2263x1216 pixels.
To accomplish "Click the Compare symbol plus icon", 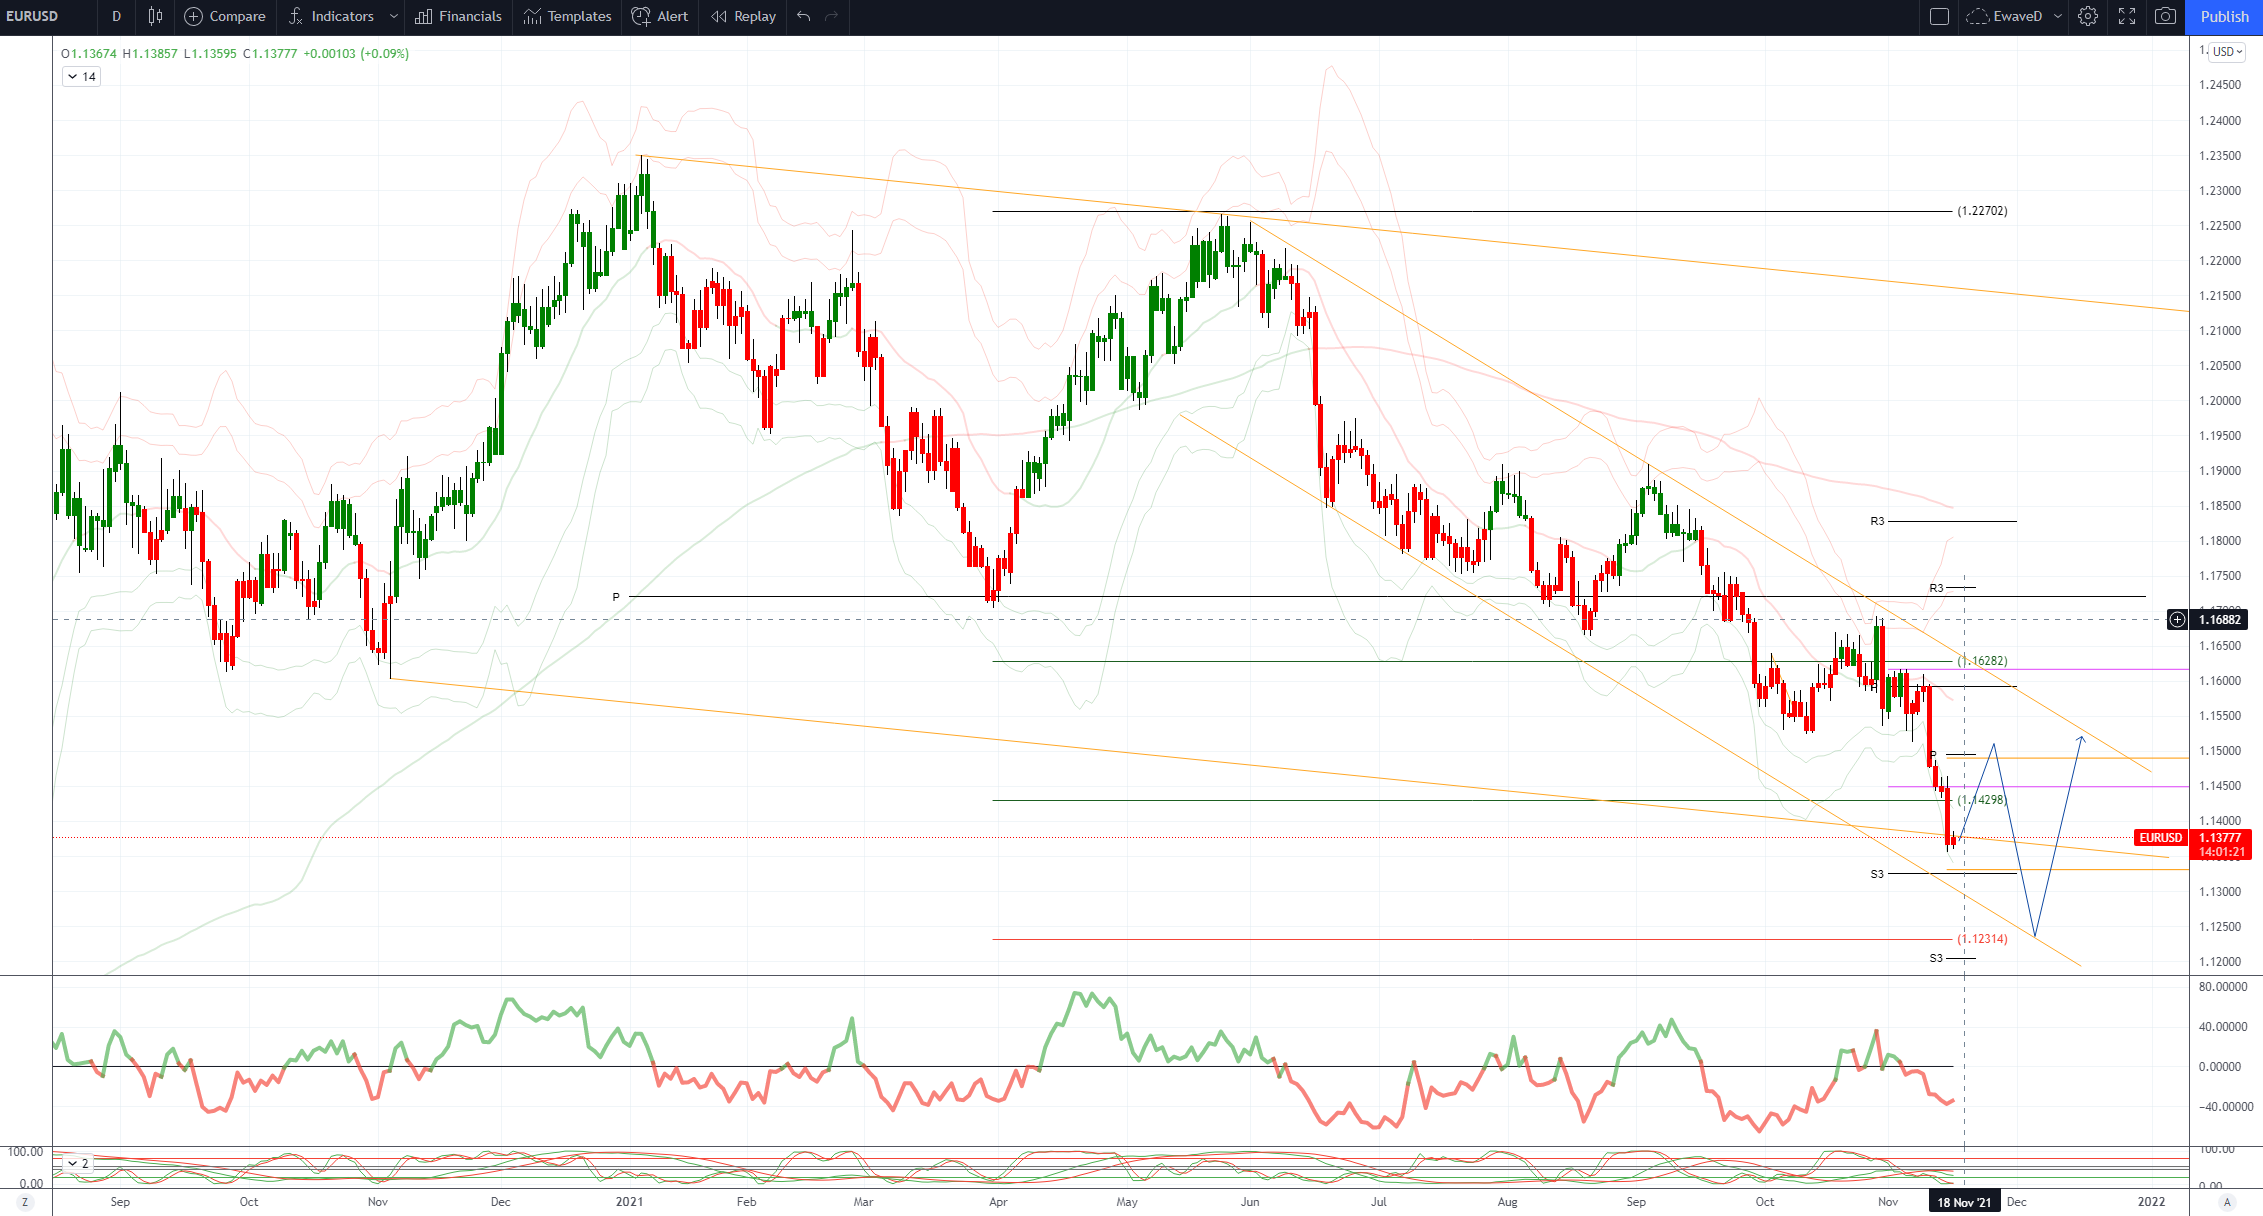I will click(194, 16).
